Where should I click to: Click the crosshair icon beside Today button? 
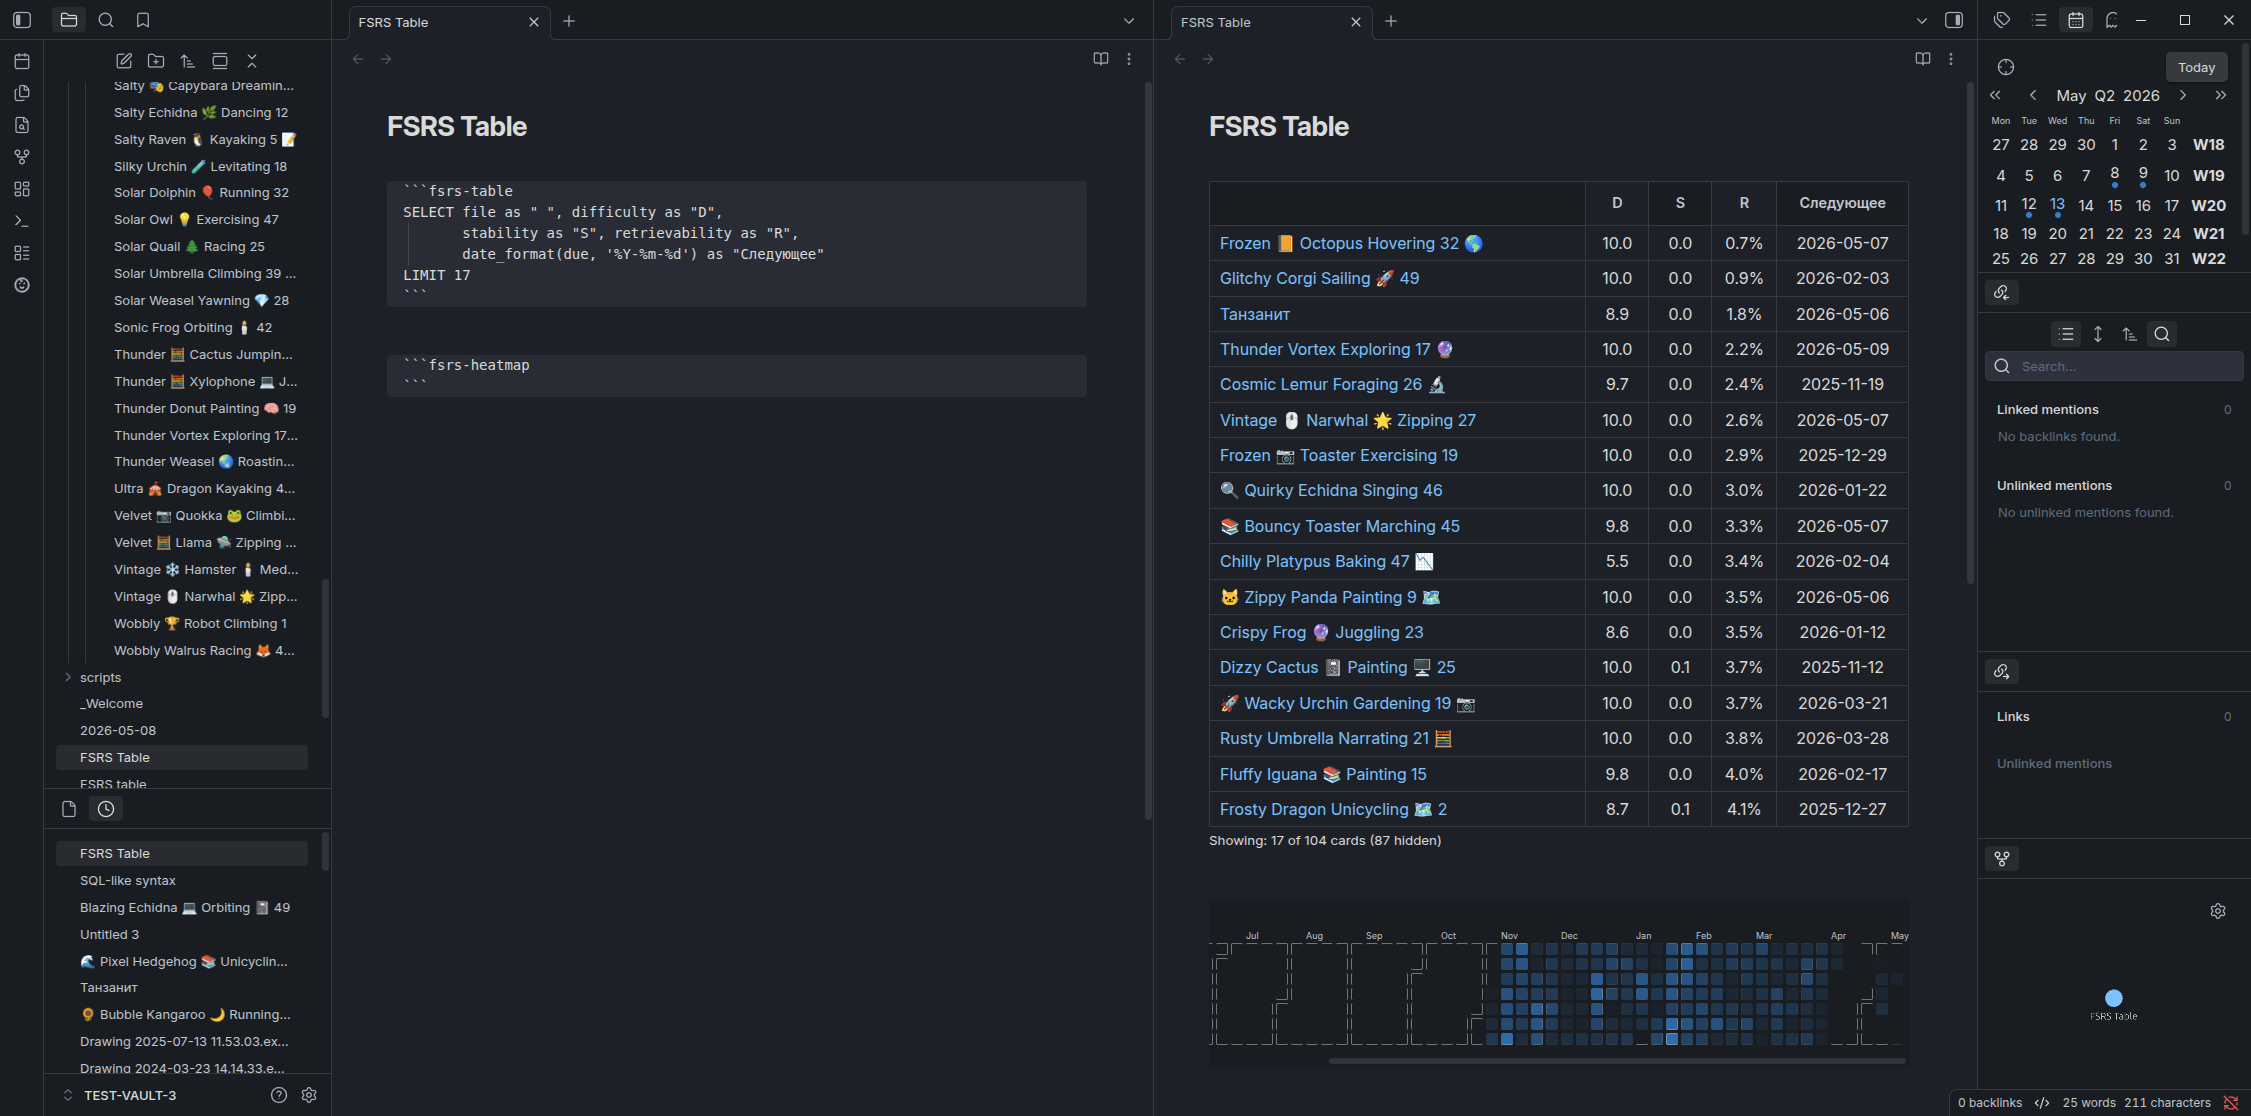(x=2006, y=67)
